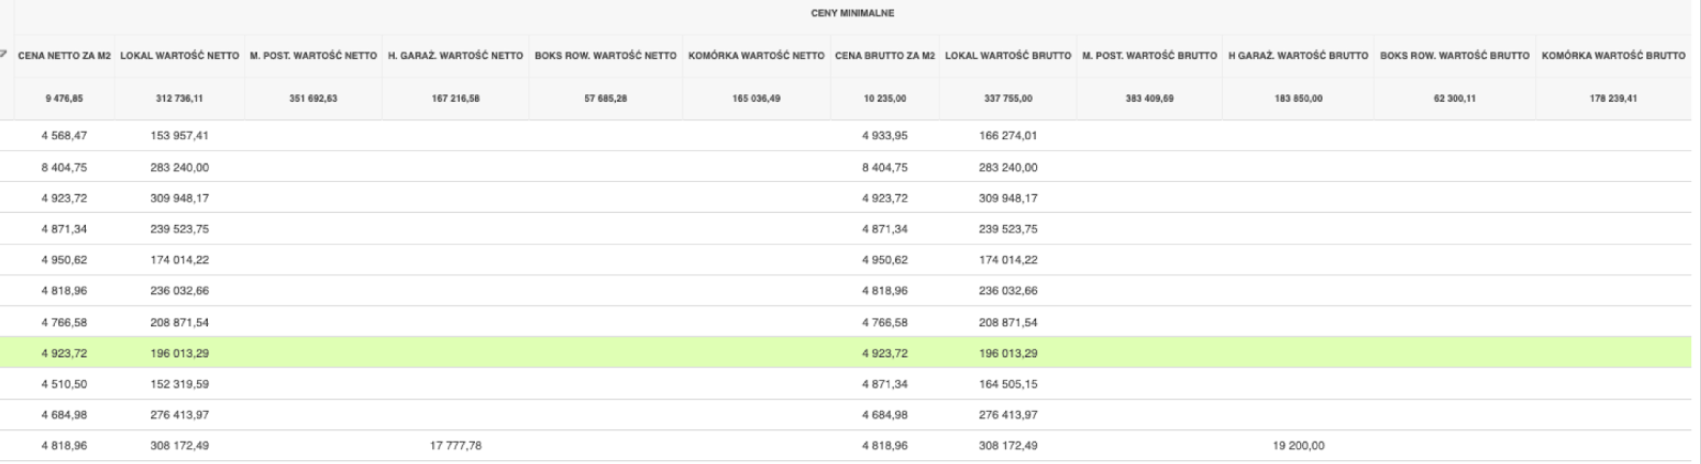Click 276 413,97 in Lokal wartość brutto column

tap(1008, 415)
